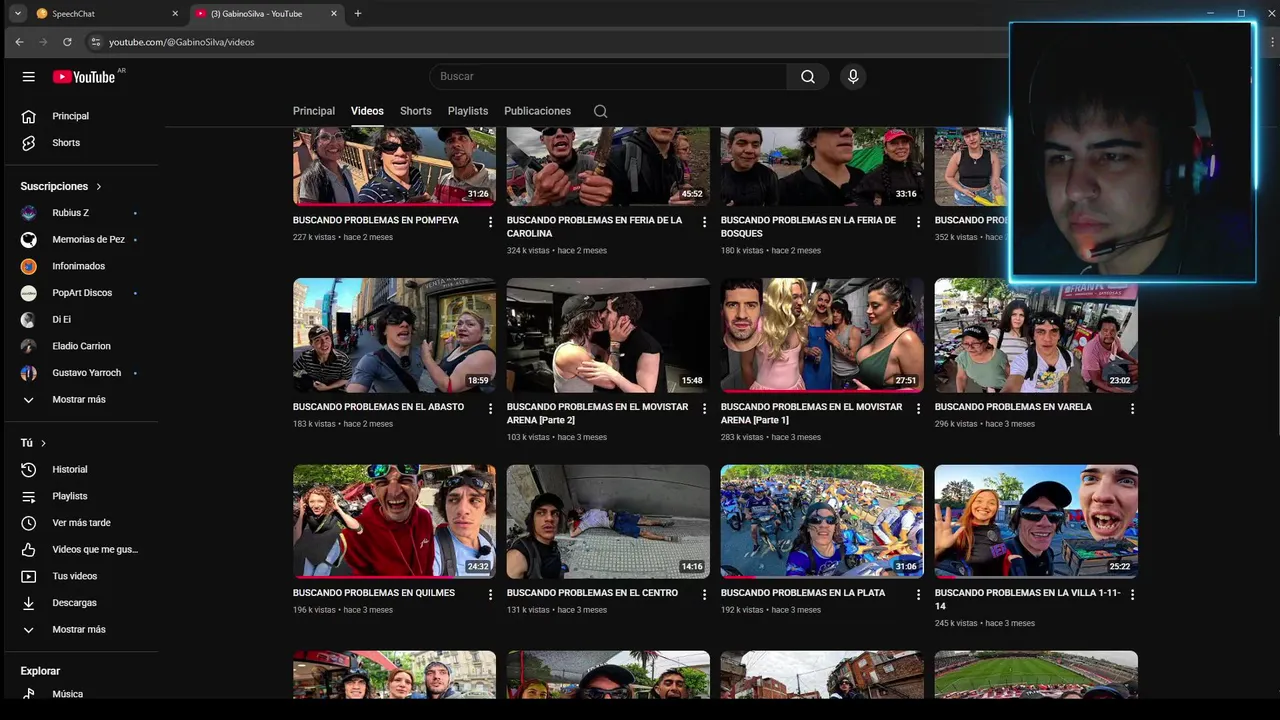Expand Suscripciones section

61,186
